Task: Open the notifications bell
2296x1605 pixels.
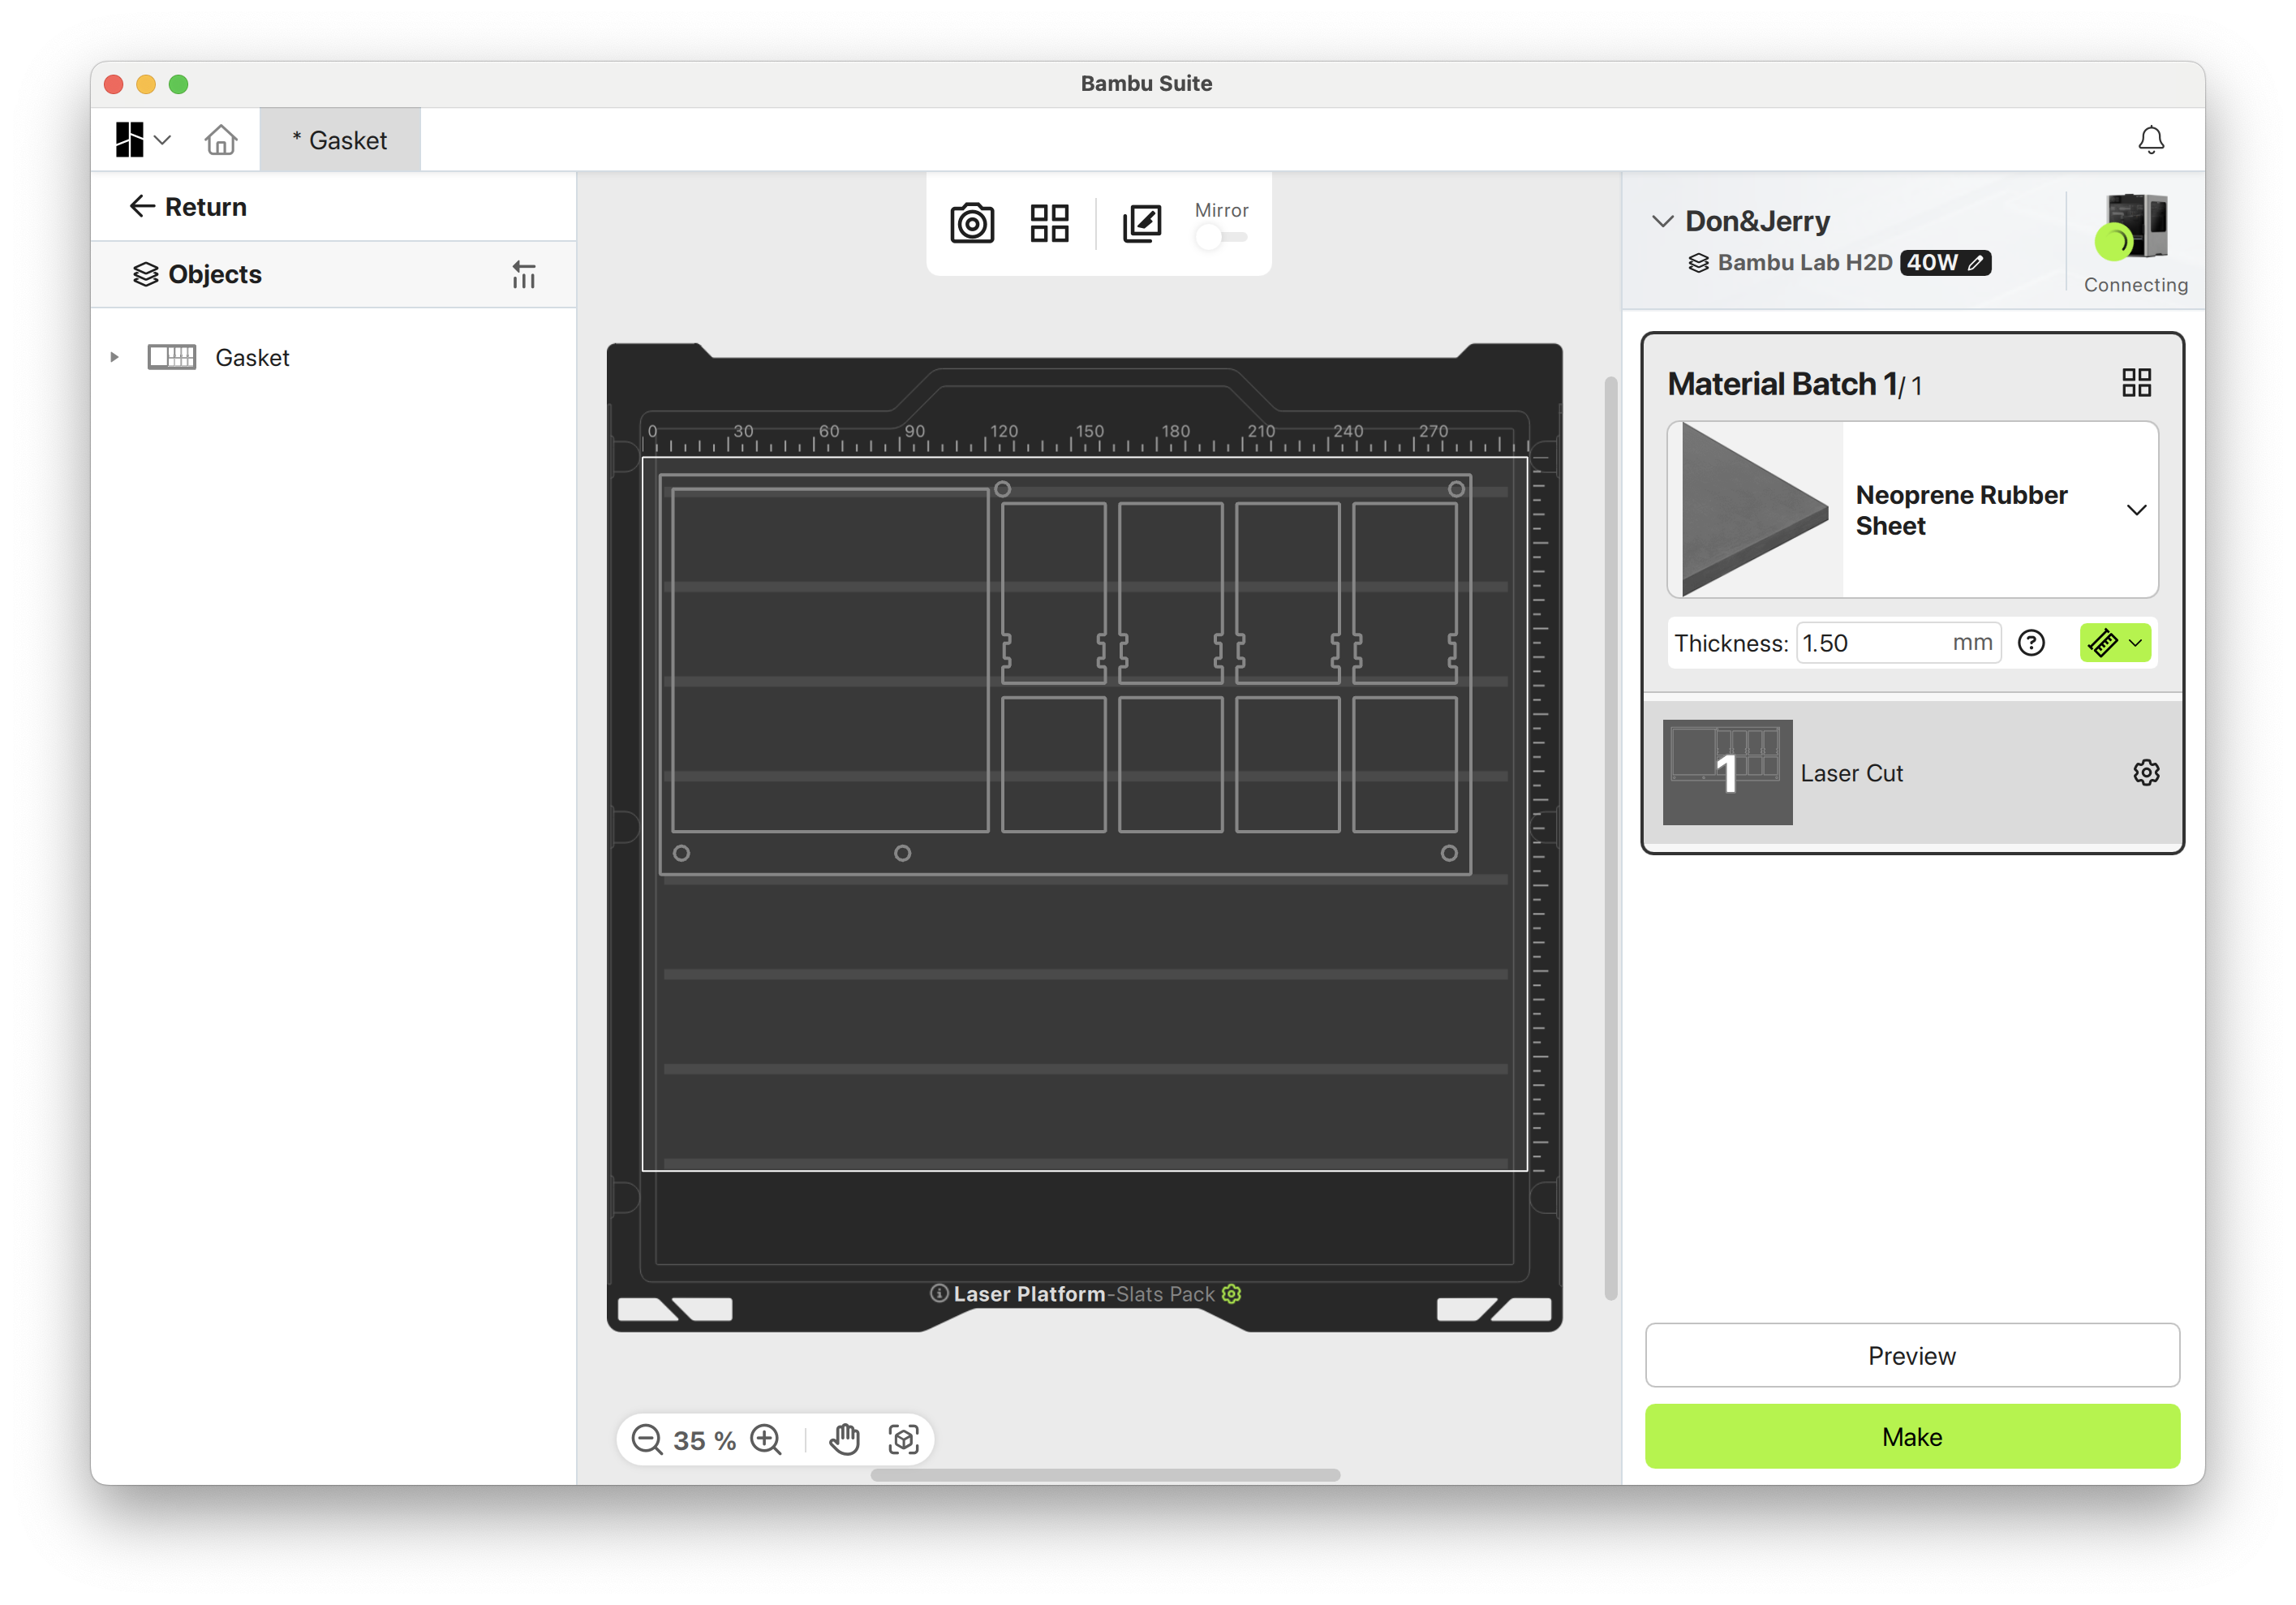Action: [2151, 140]
